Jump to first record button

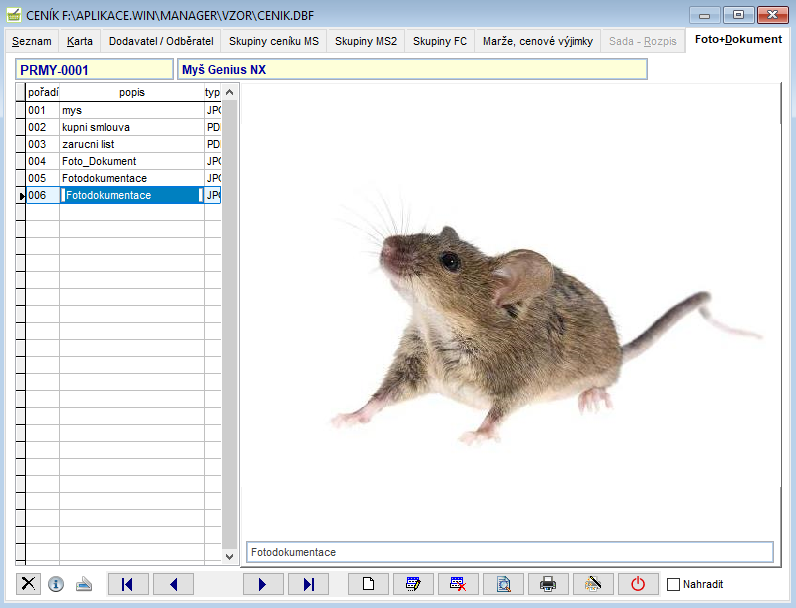(x=128, y=584)
